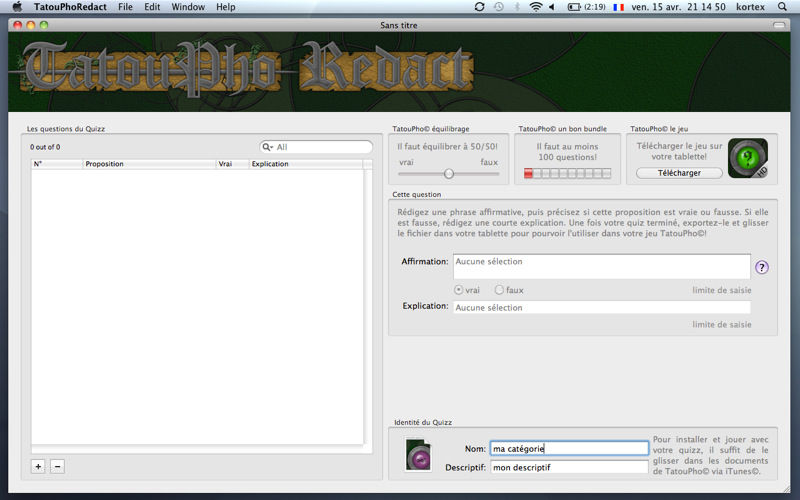800x500 pixels.
Task: Click the French flag input source icon
Action: tap(619, 7)
